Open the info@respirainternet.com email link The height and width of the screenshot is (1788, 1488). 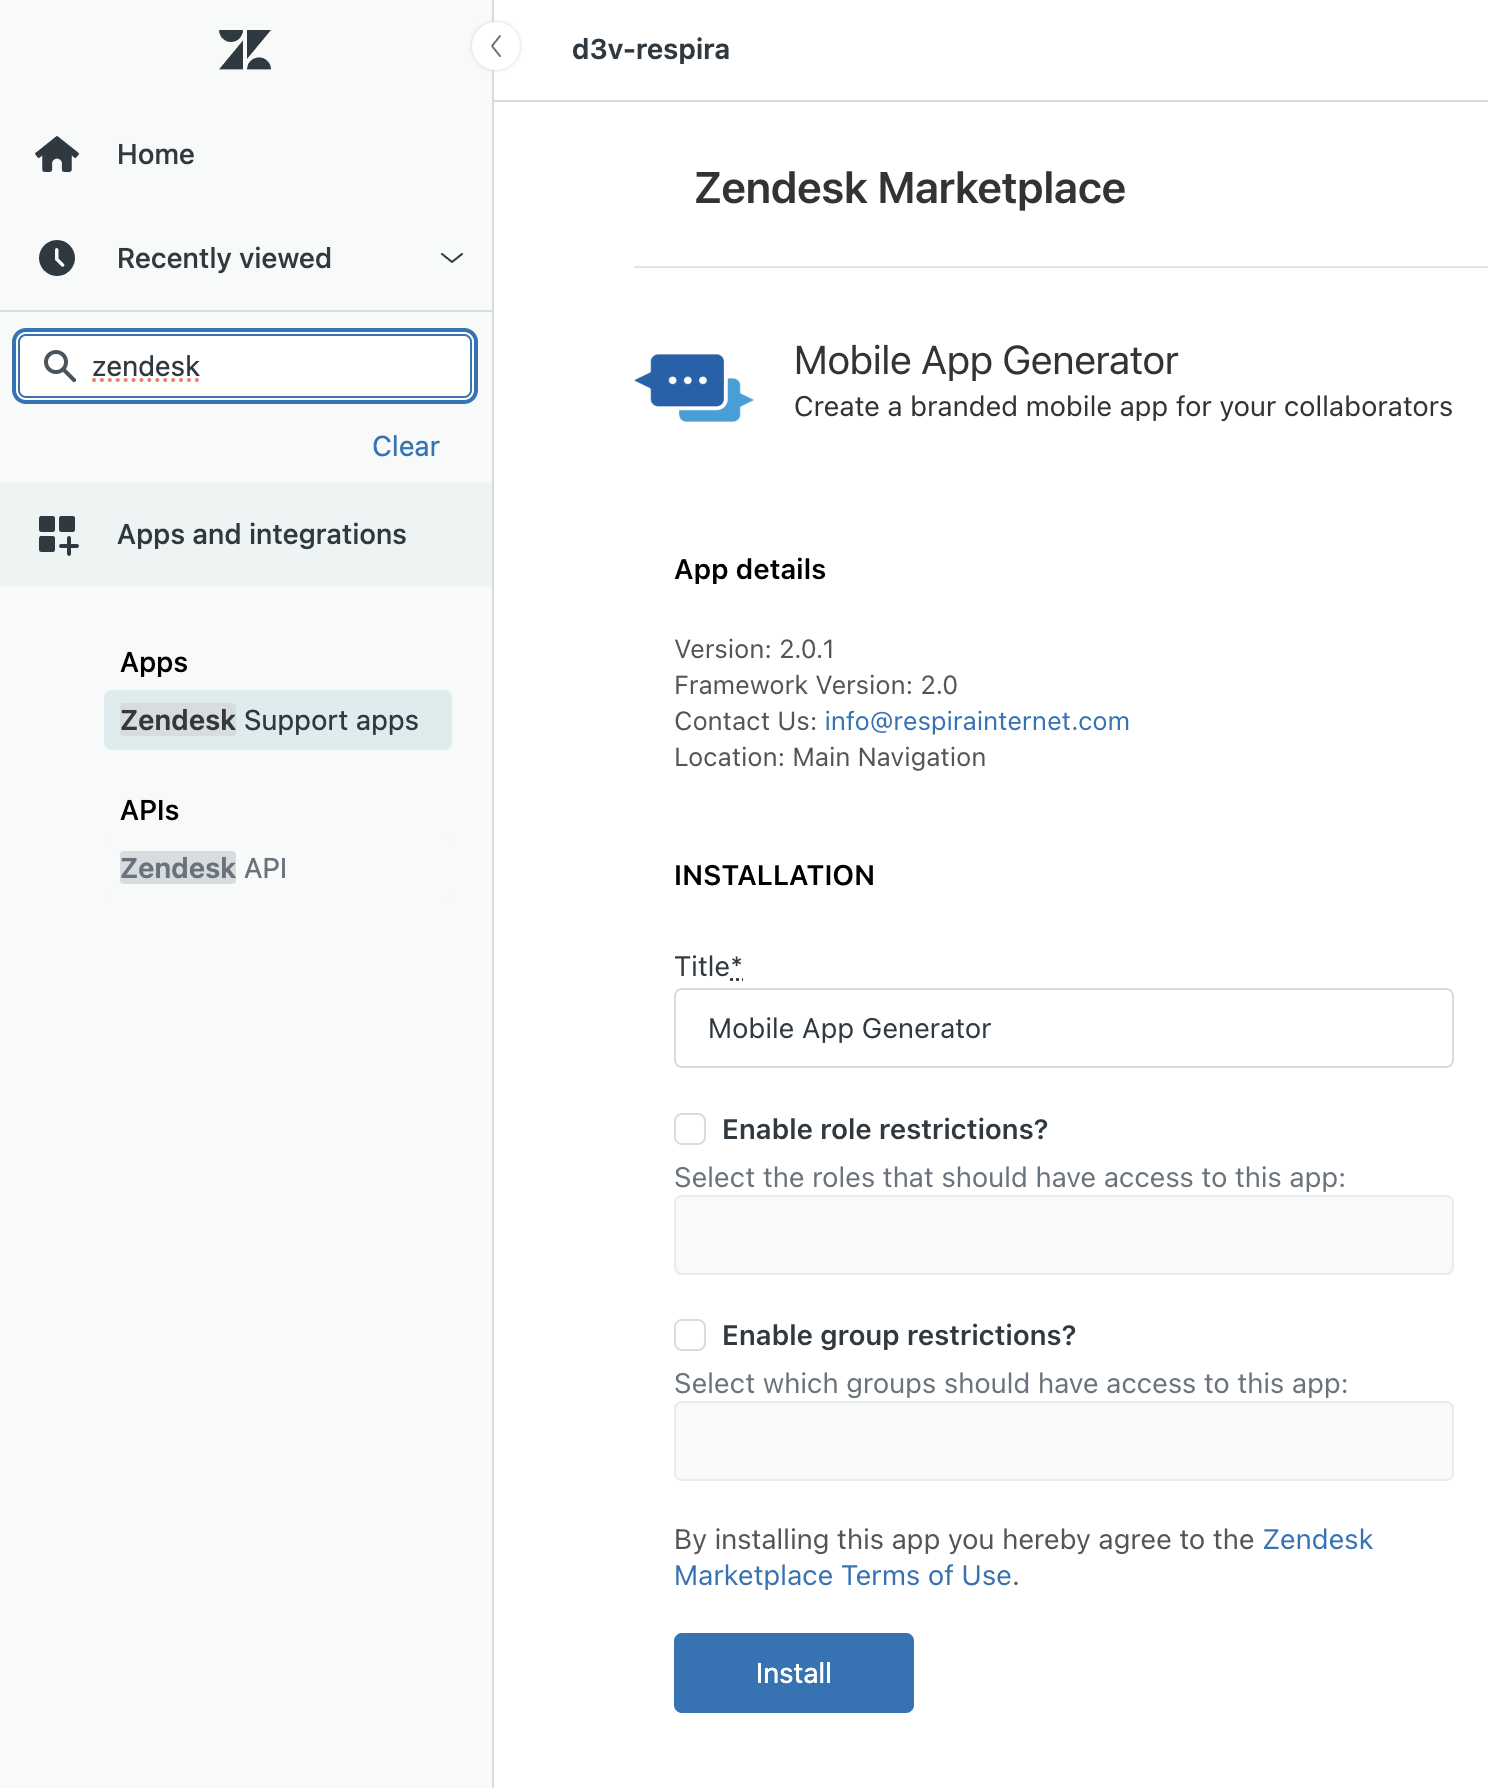click(976, 721)
